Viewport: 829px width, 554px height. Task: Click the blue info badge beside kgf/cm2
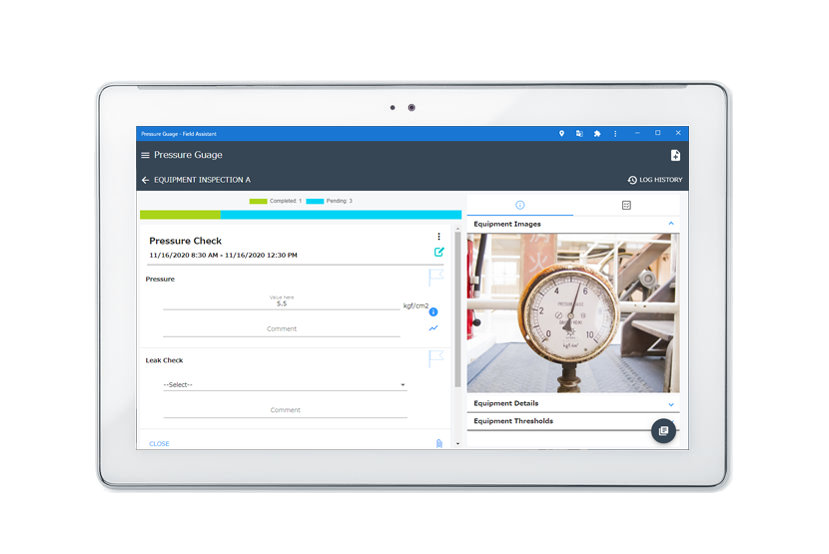[x=433, y=312]
